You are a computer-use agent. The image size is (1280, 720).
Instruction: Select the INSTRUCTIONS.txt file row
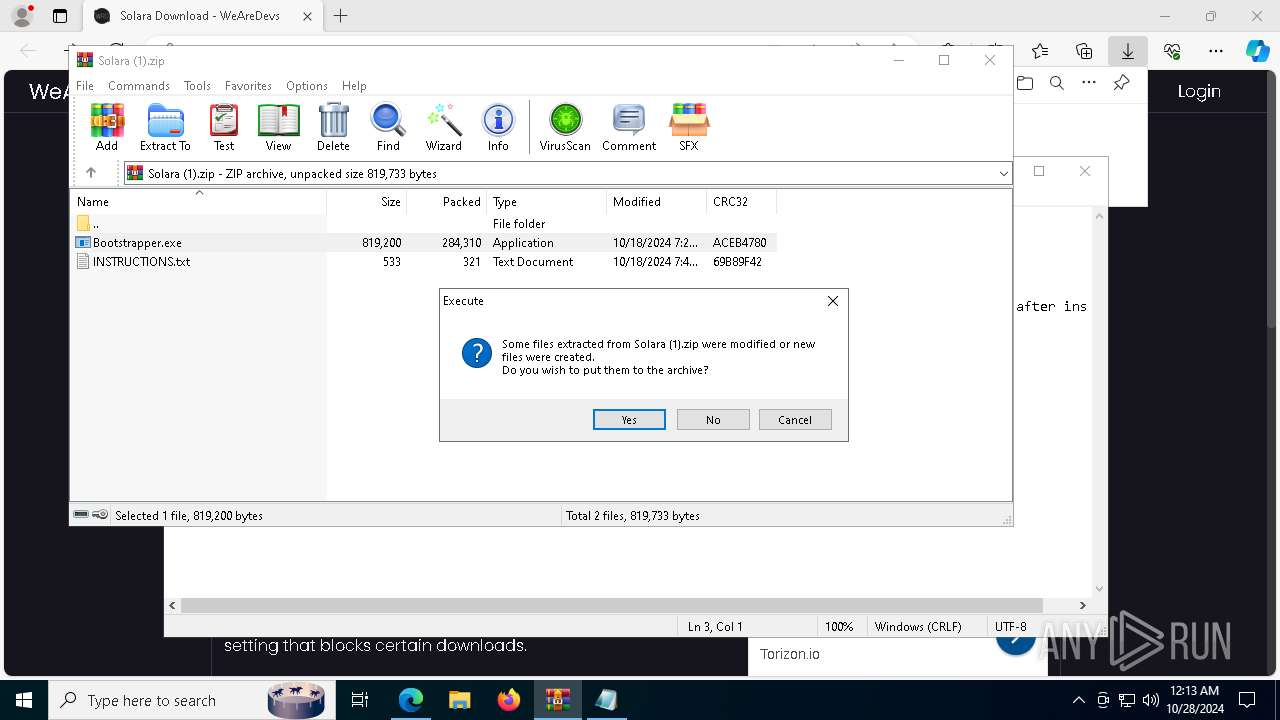tap(425, 262)
